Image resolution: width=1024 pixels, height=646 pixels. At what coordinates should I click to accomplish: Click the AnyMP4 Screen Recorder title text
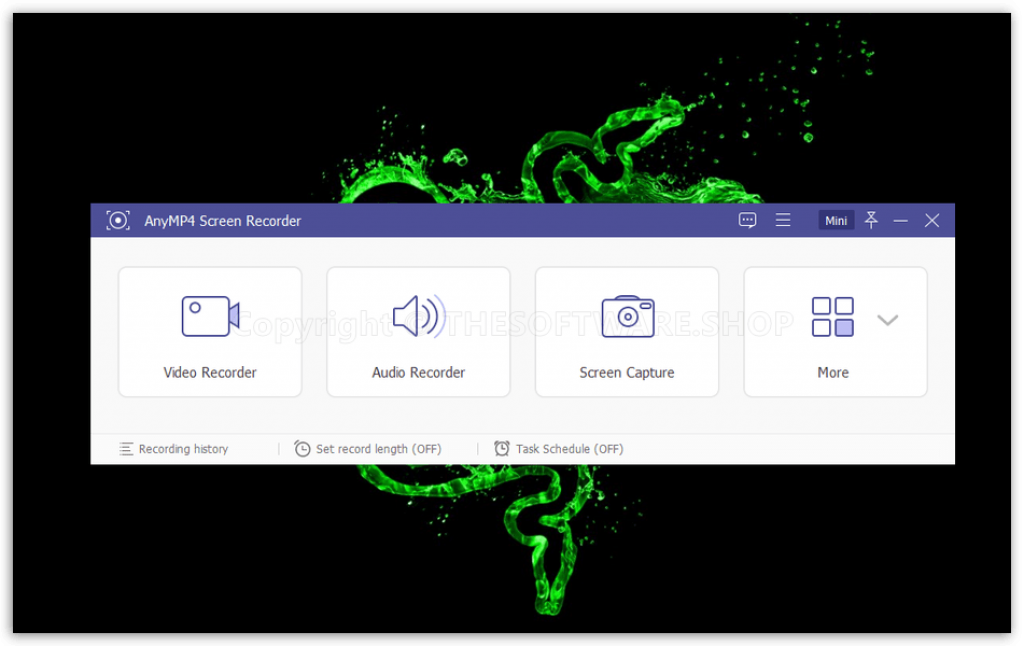223,221
